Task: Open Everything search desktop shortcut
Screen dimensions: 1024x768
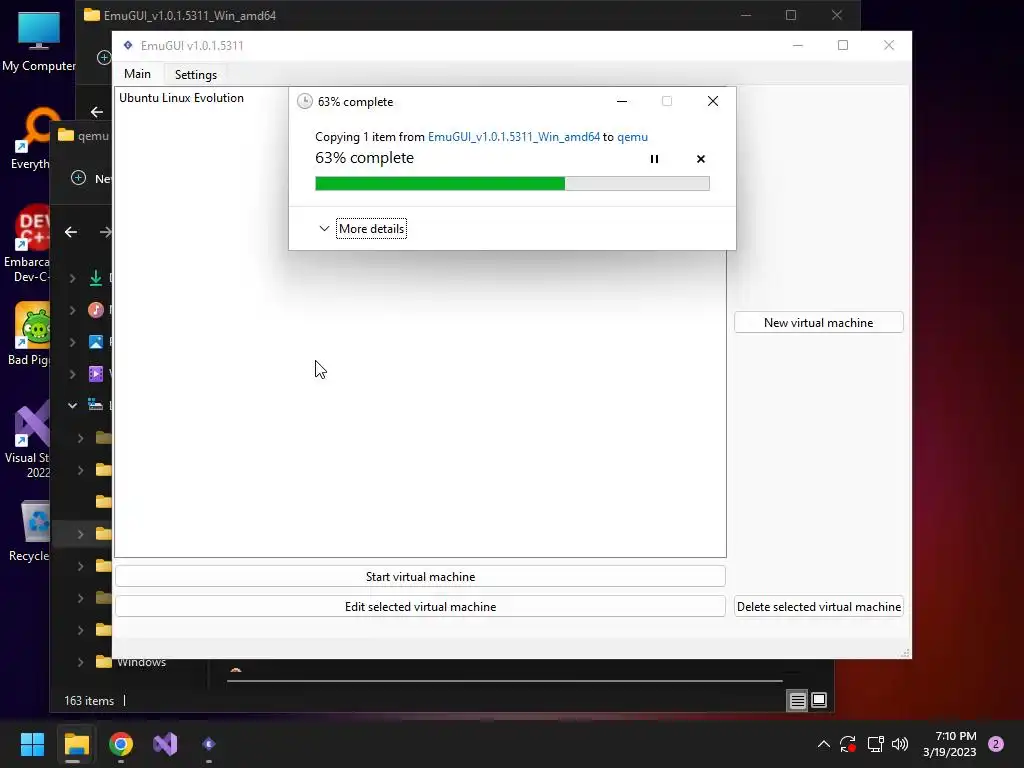Action: (x=30, y=138)
